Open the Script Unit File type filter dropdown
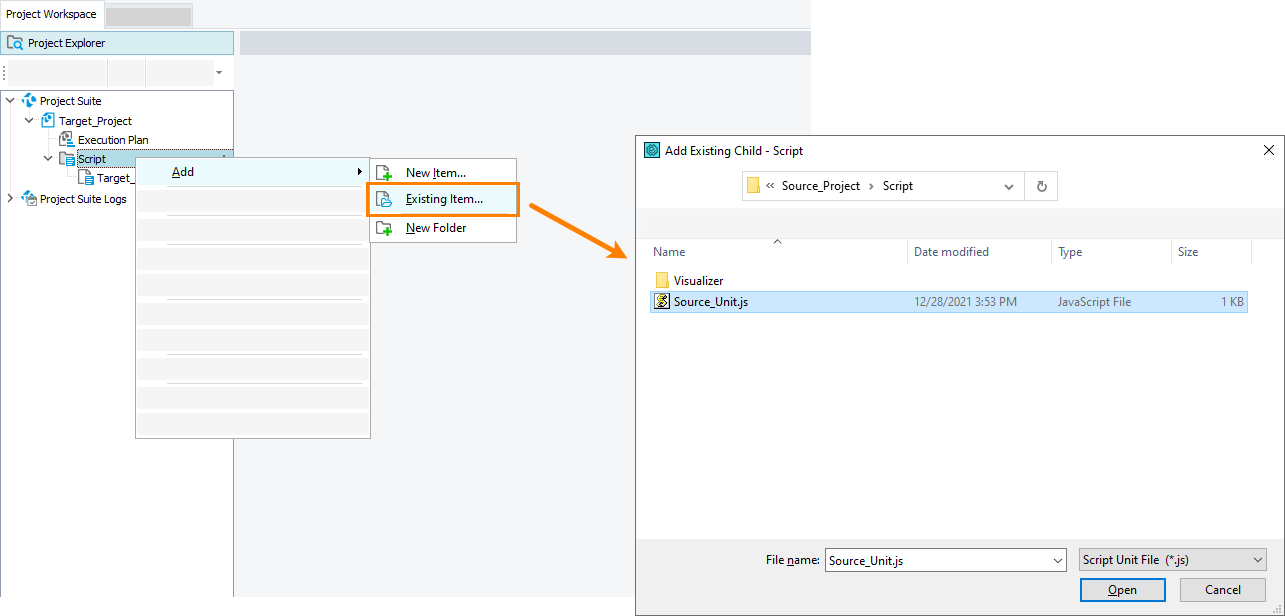 [x=1255, y=560]
